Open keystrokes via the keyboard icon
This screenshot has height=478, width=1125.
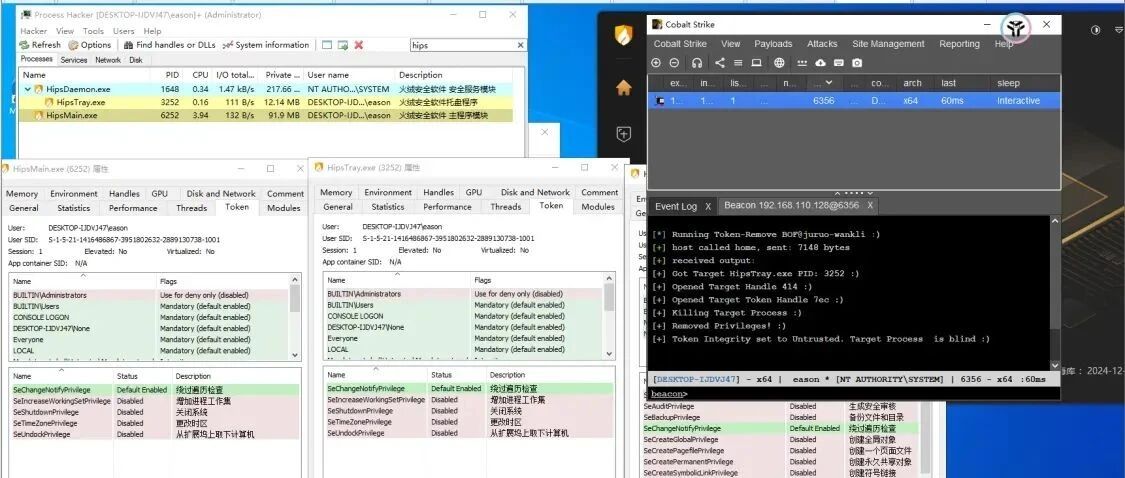point(839,63)
